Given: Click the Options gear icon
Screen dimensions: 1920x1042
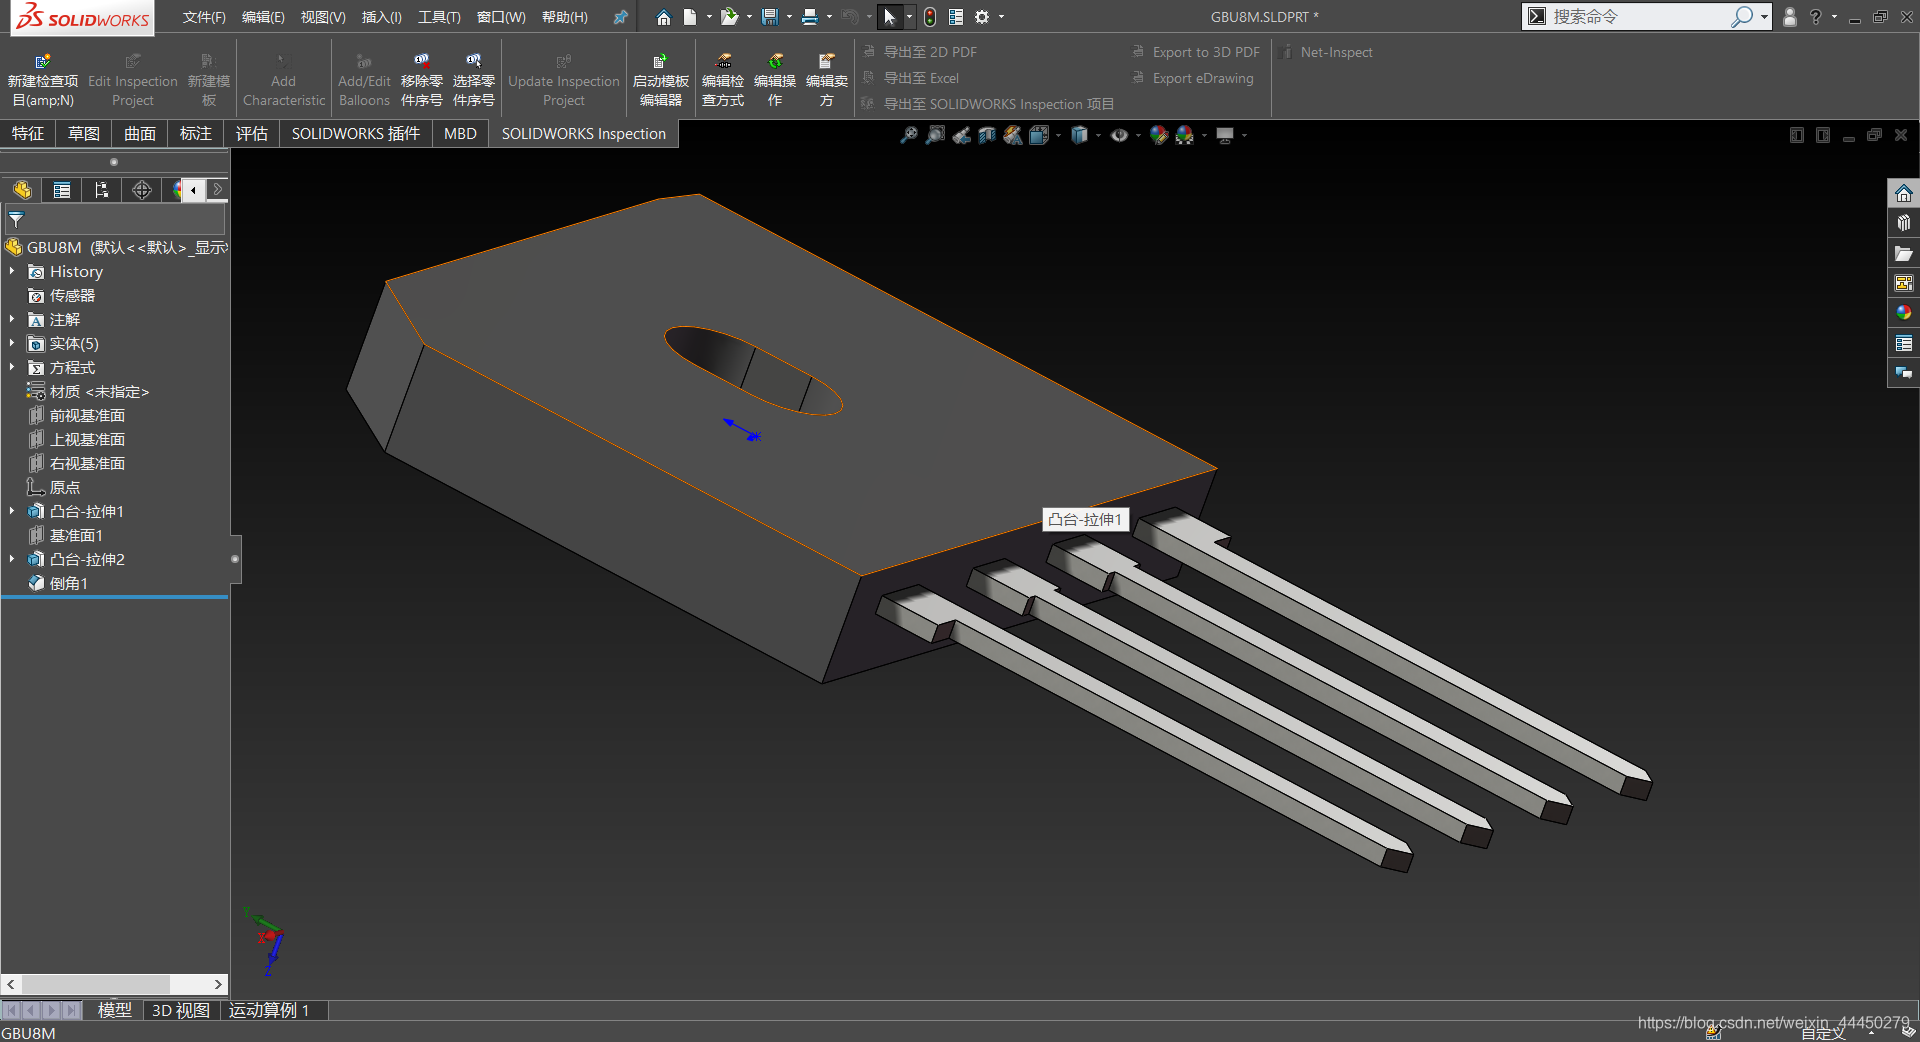Looking at the screenshot, I should (x=982, y=17).
